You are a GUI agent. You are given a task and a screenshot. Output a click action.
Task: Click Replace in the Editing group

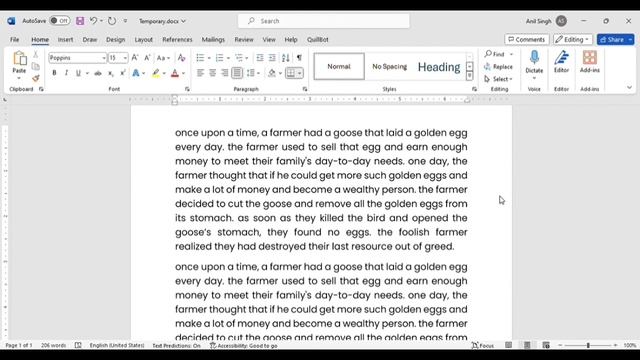pyautogui.click(x=498, y=67)
